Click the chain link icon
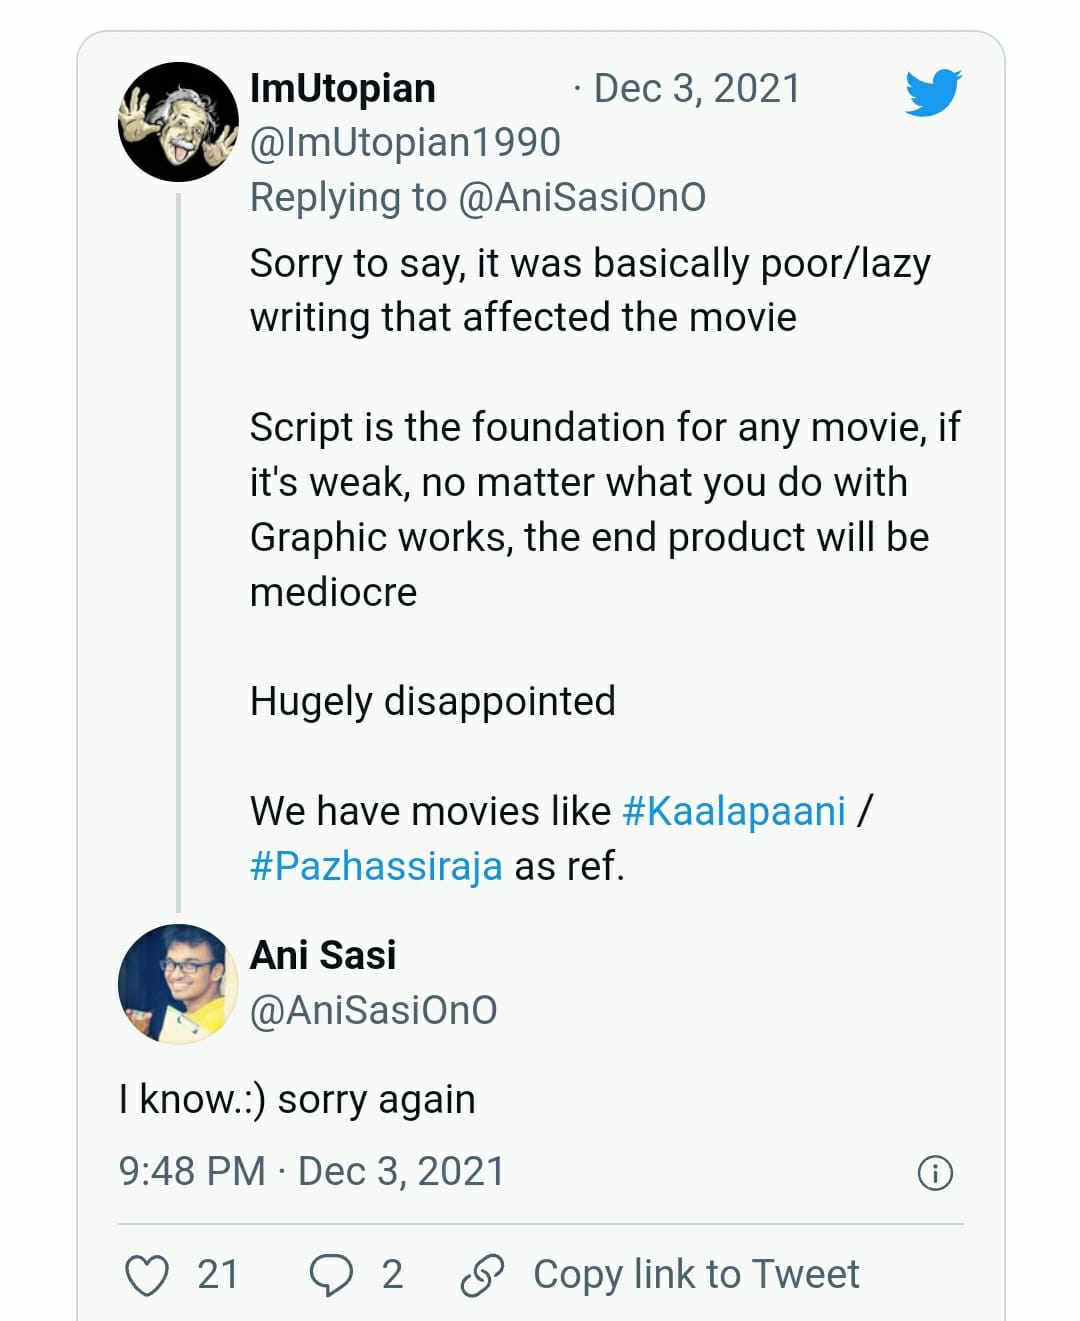This screenshot has height=1321, width=1080. [482, 1276]
